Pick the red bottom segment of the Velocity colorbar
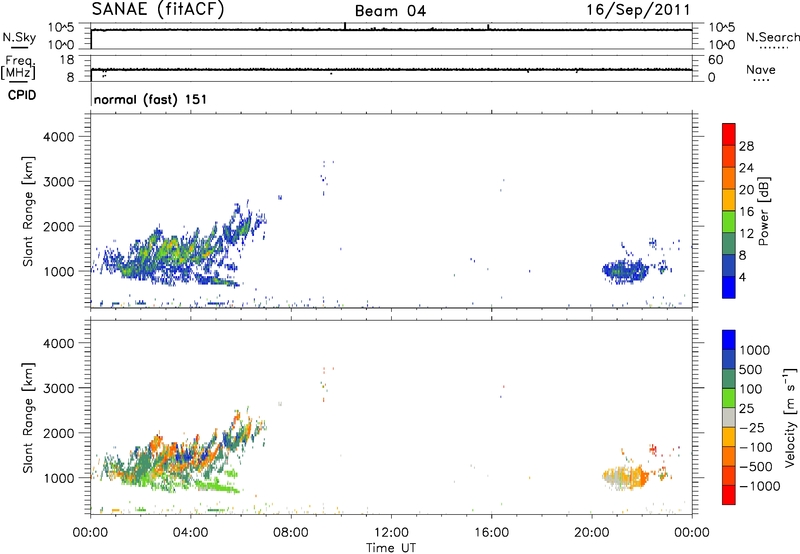Viewport: 800px width, 554px height. [729, 495]
